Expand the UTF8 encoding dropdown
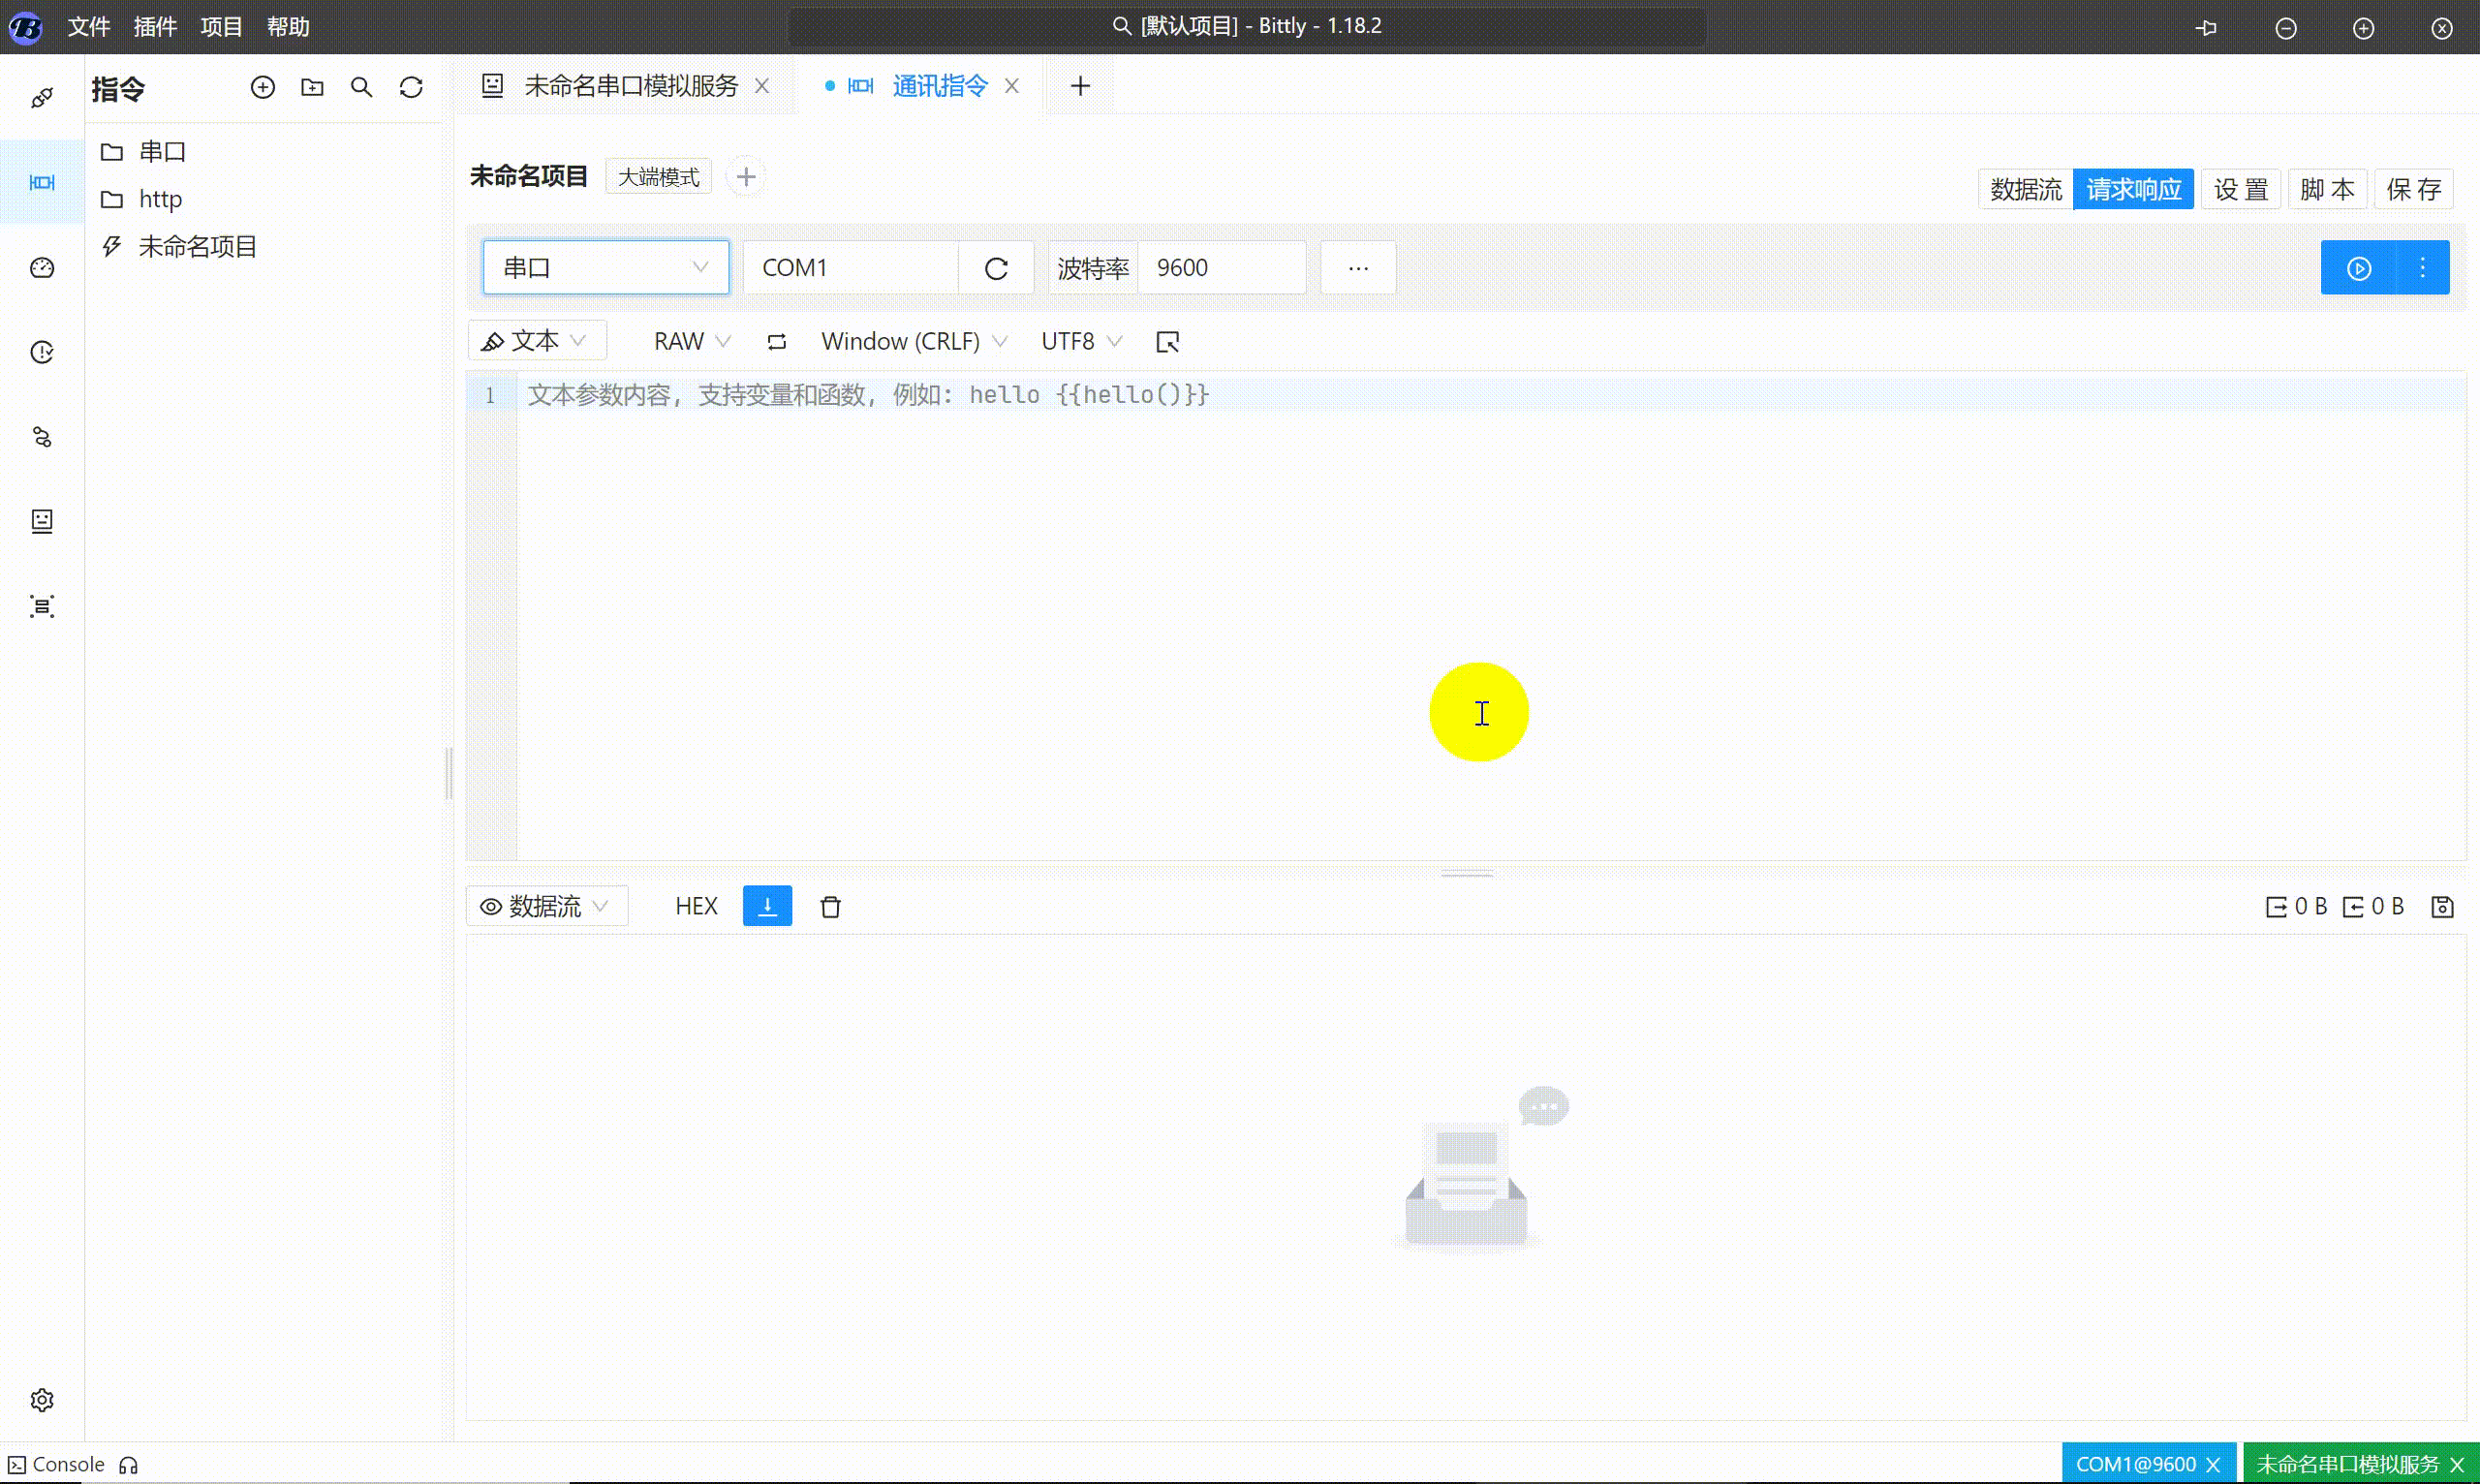2480x1484 pixels. [x=1080, y=341]
